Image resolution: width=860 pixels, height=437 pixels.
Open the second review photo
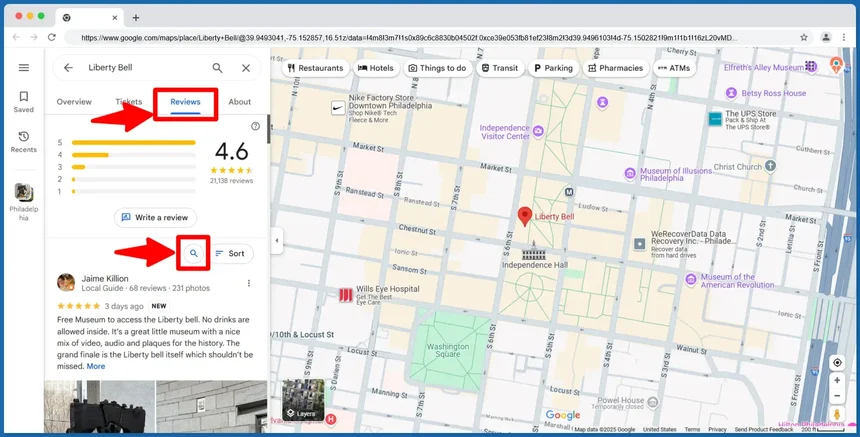tap(212, 406)
